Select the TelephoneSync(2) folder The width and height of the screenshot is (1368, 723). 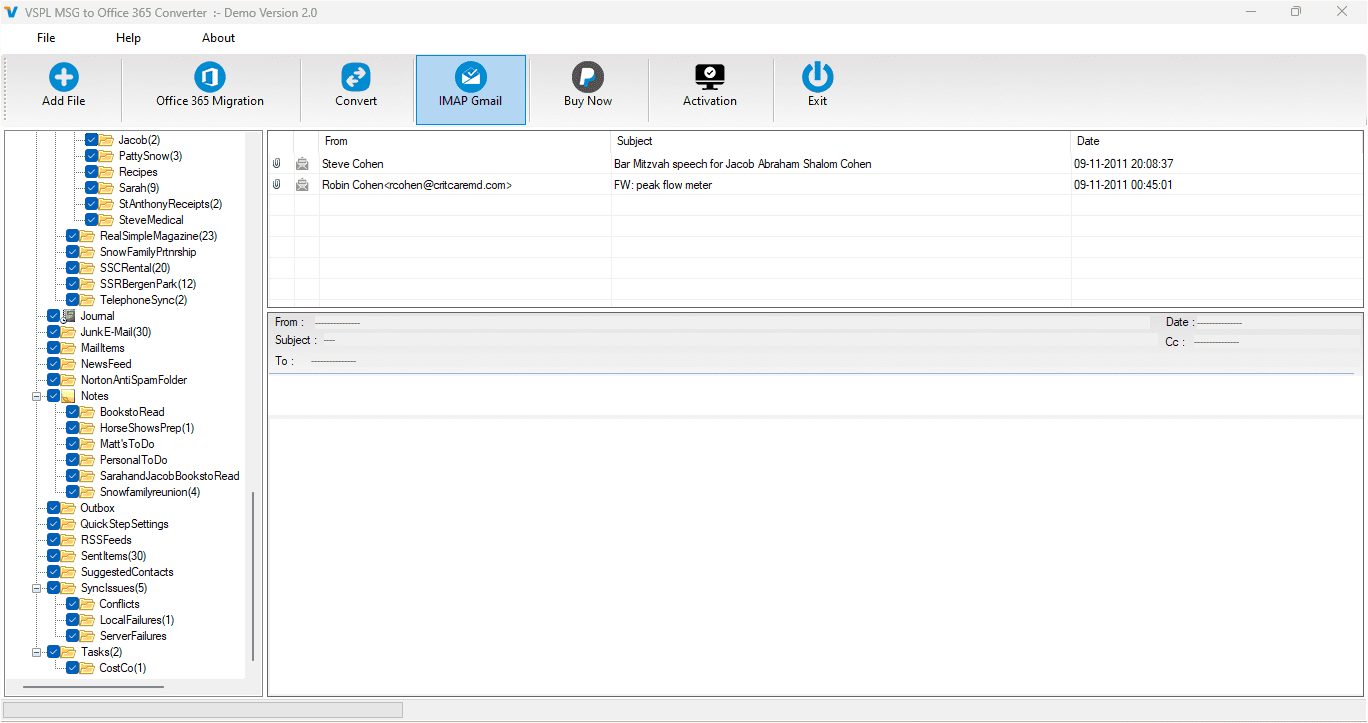pos(143,300)
